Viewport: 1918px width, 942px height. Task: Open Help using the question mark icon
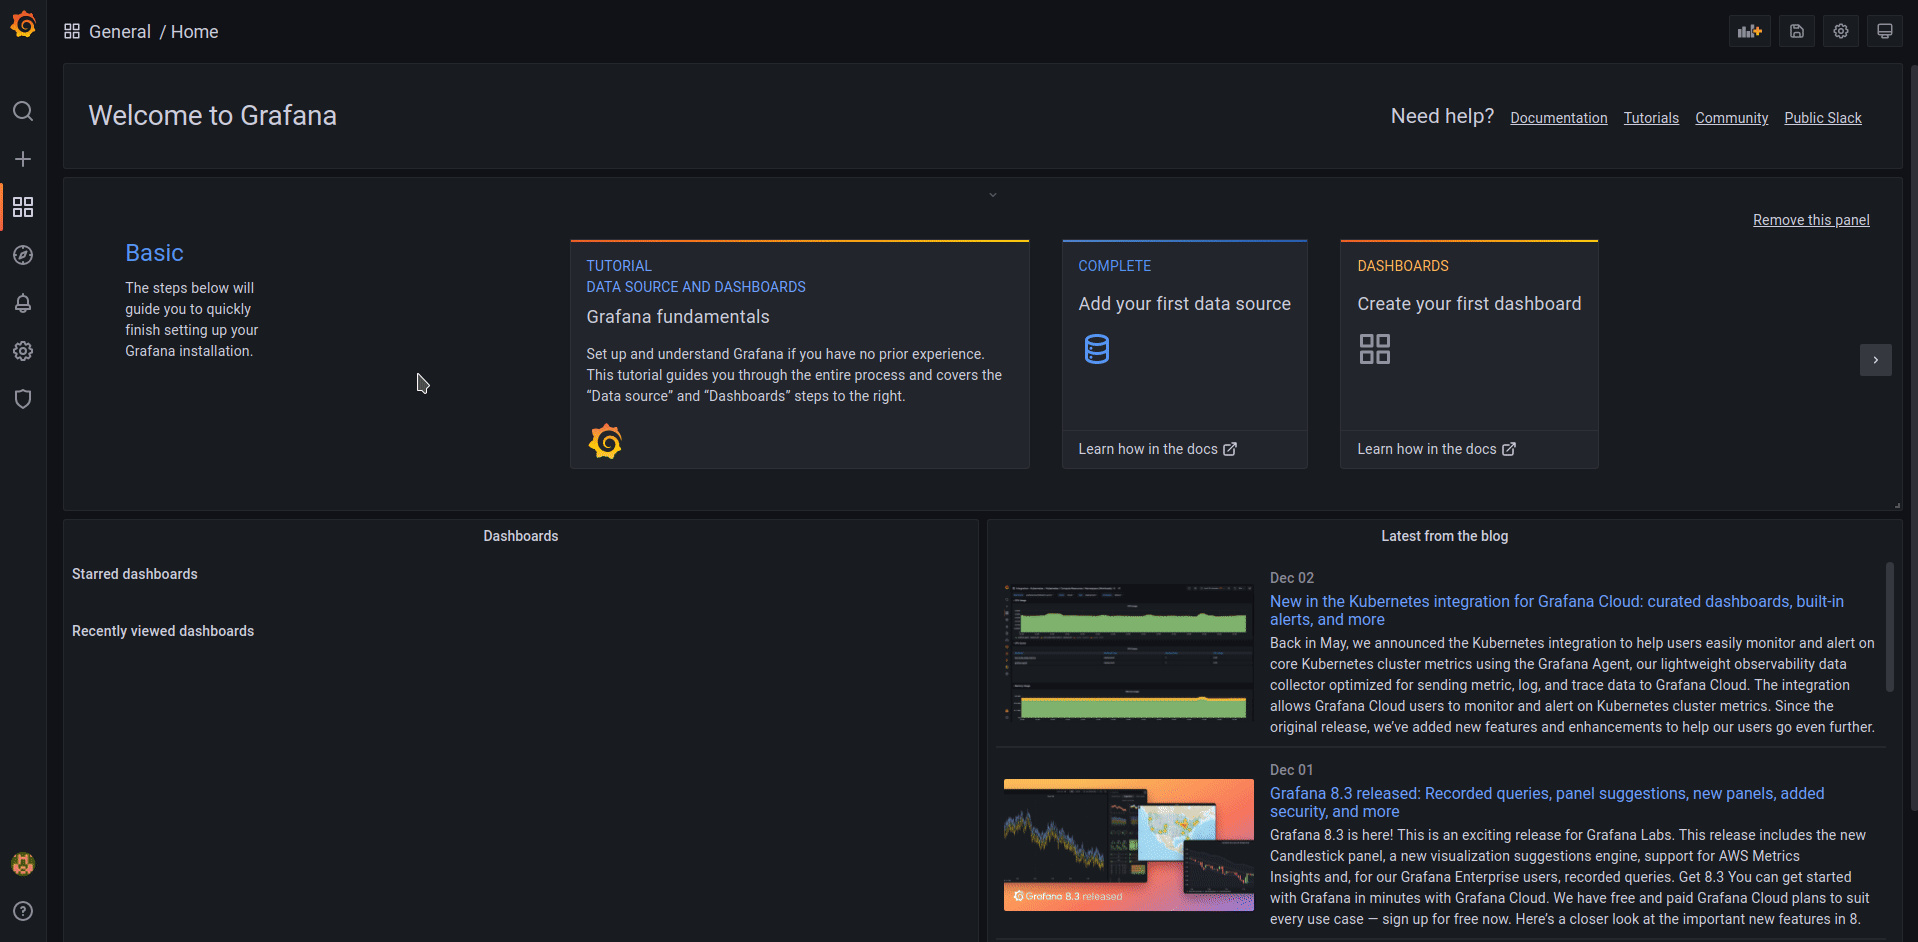tap(23, 911)
